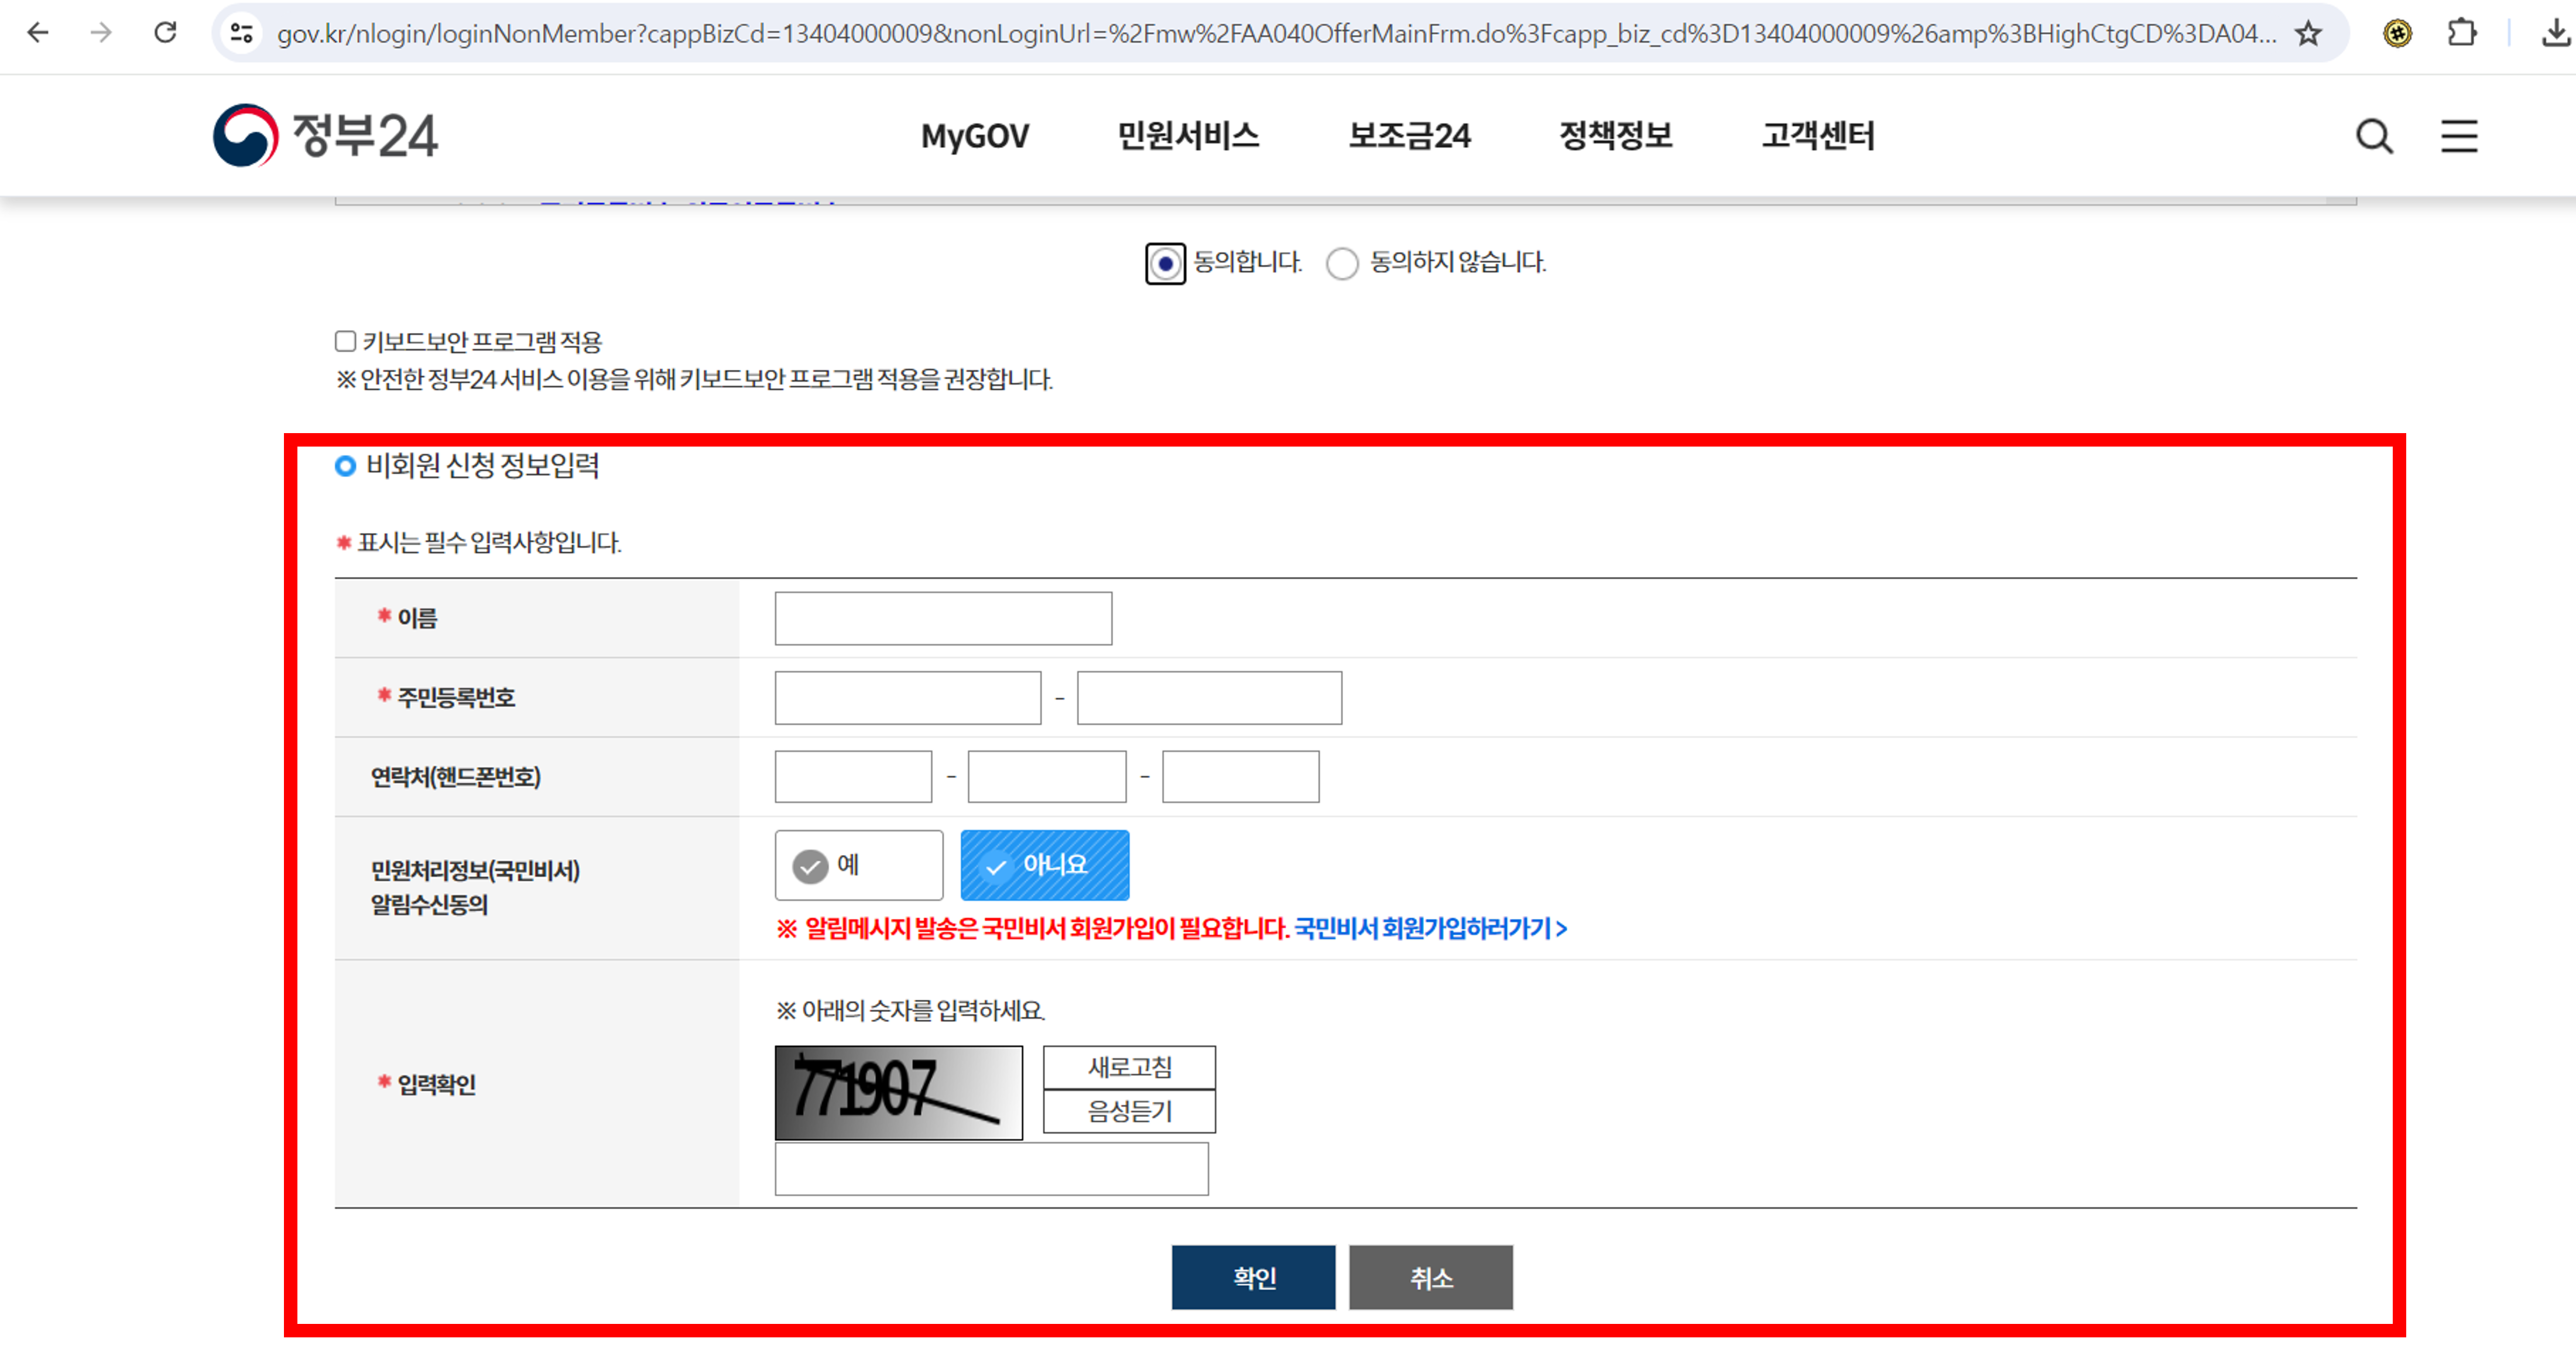2576x1352 pixels.
Task: Open the 보조금24 menu
Action: click(x=1411, y=136)
